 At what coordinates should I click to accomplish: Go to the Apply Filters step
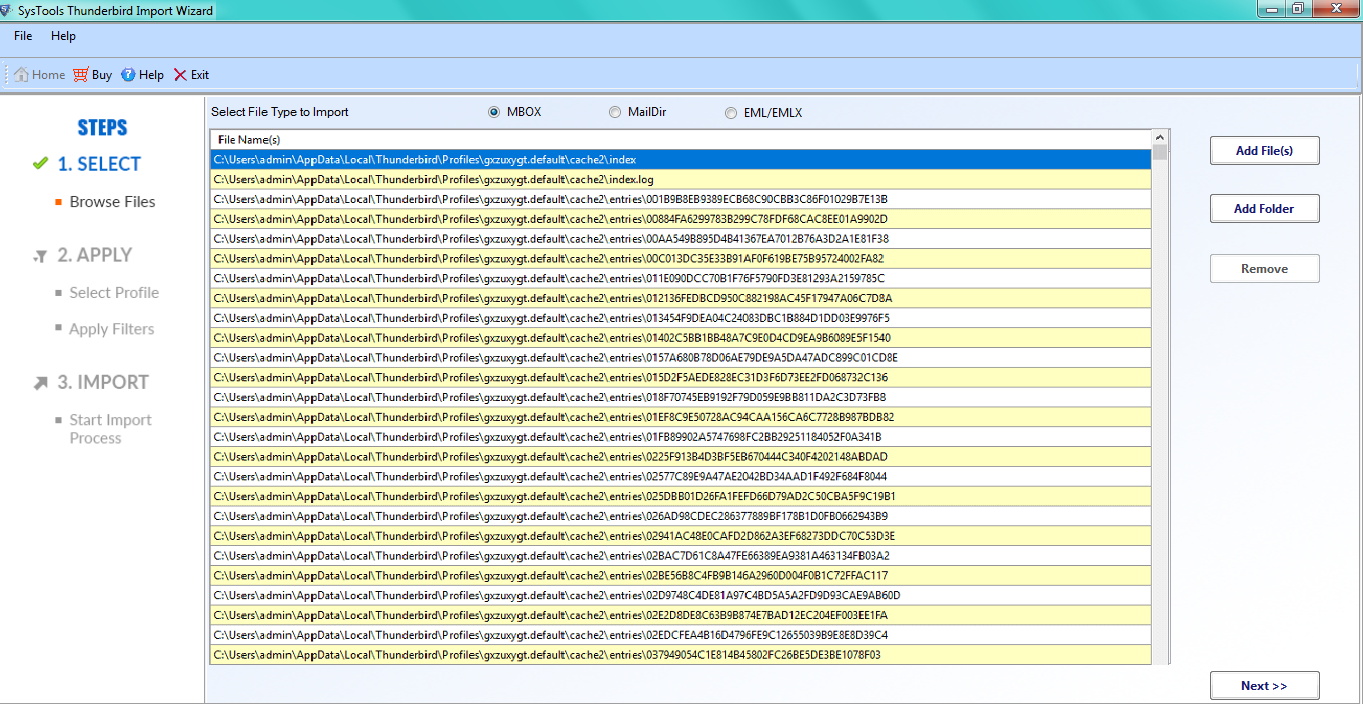point(111,329)
